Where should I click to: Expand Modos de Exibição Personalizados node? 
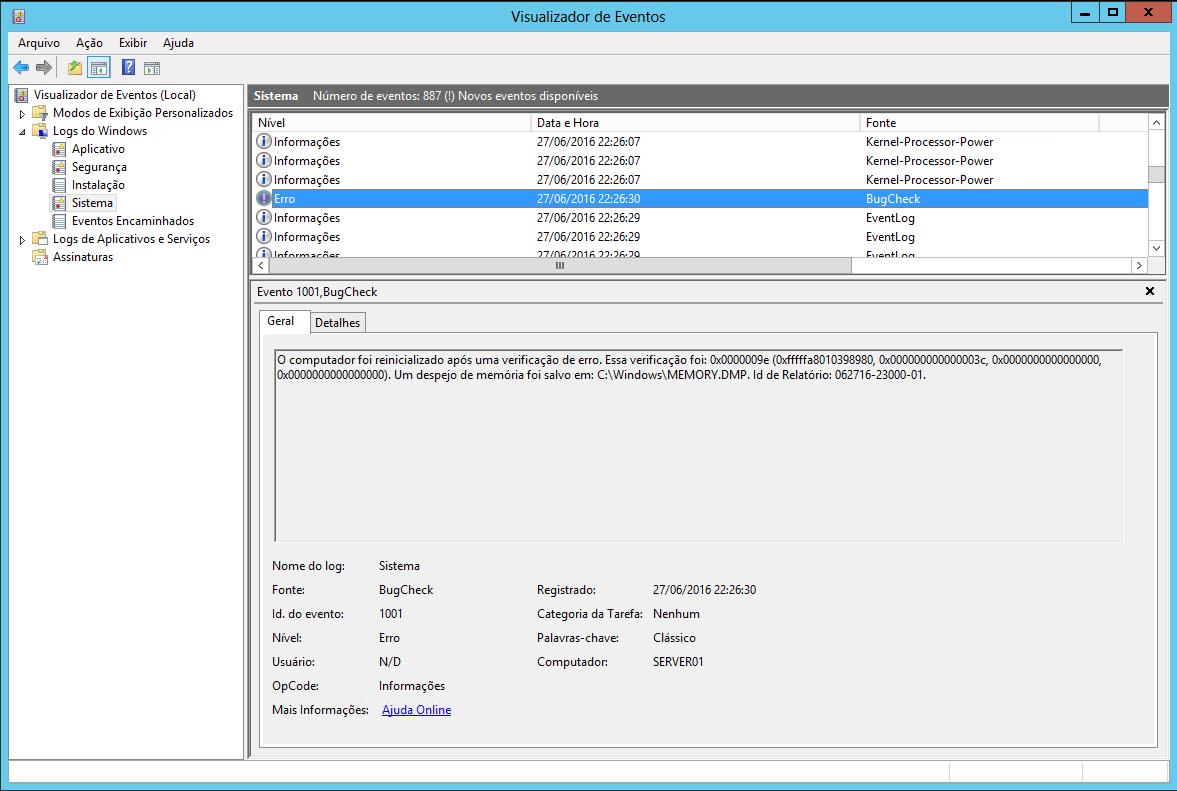[x=22, y=114]
